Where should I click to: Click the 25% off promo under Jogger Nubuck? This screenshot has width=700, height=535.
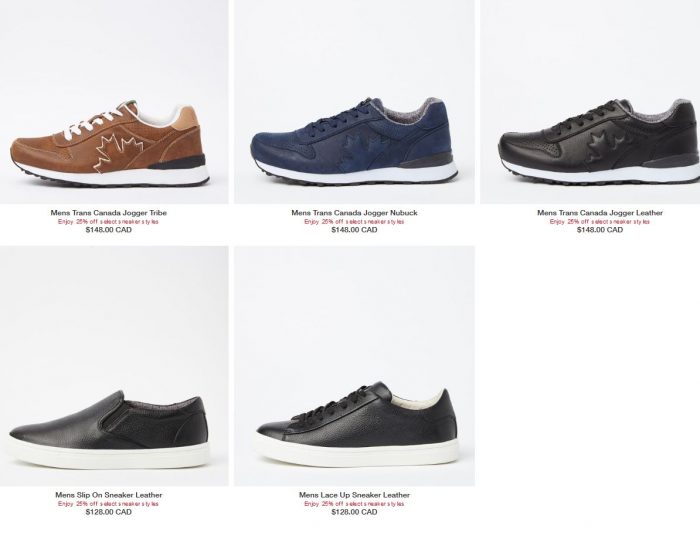click(354, 222)
